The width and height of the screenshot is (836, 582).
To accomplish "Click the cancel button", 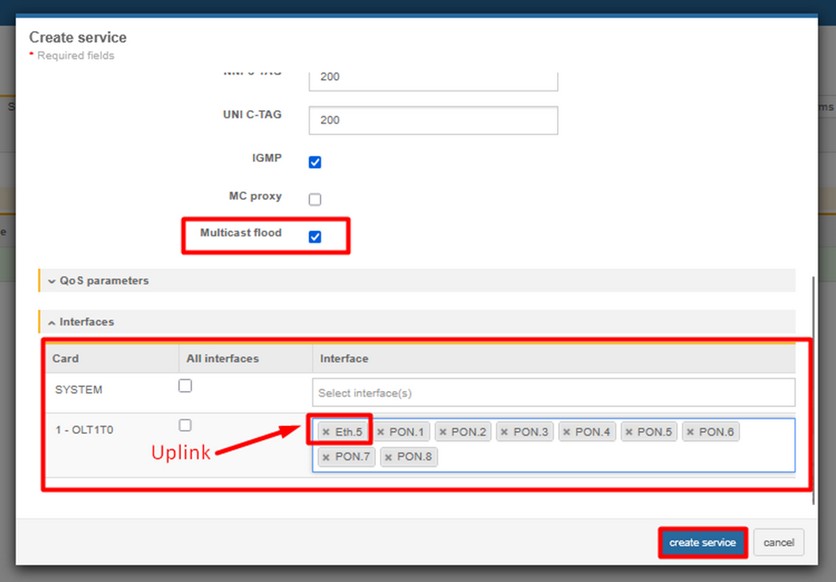I will coord(778,543).
